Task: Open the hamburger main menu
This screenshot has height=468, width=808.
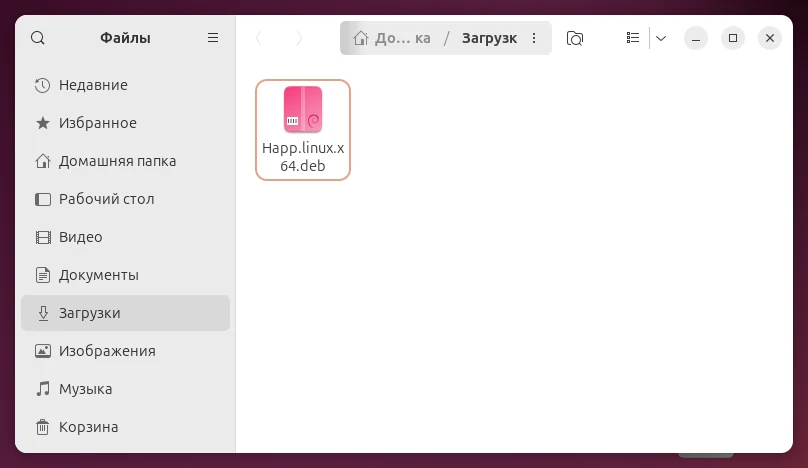Action: pyautogui.click(x=213, y=38)
